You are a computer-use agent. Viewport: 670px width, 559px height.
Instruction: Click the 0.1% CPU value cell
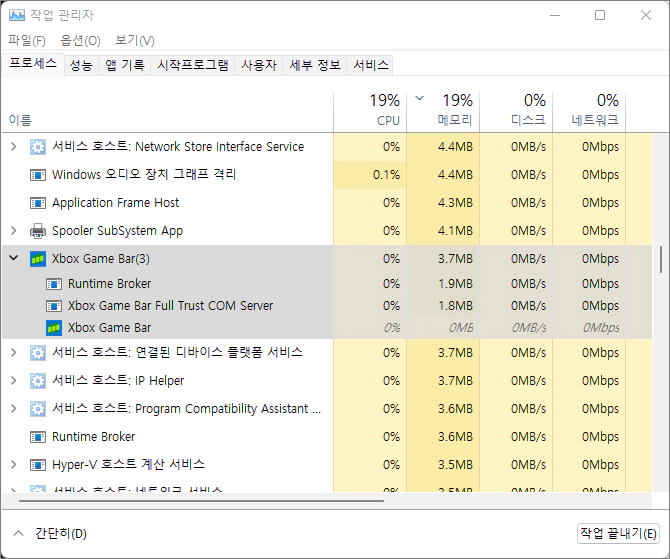(x=370, y=175)
